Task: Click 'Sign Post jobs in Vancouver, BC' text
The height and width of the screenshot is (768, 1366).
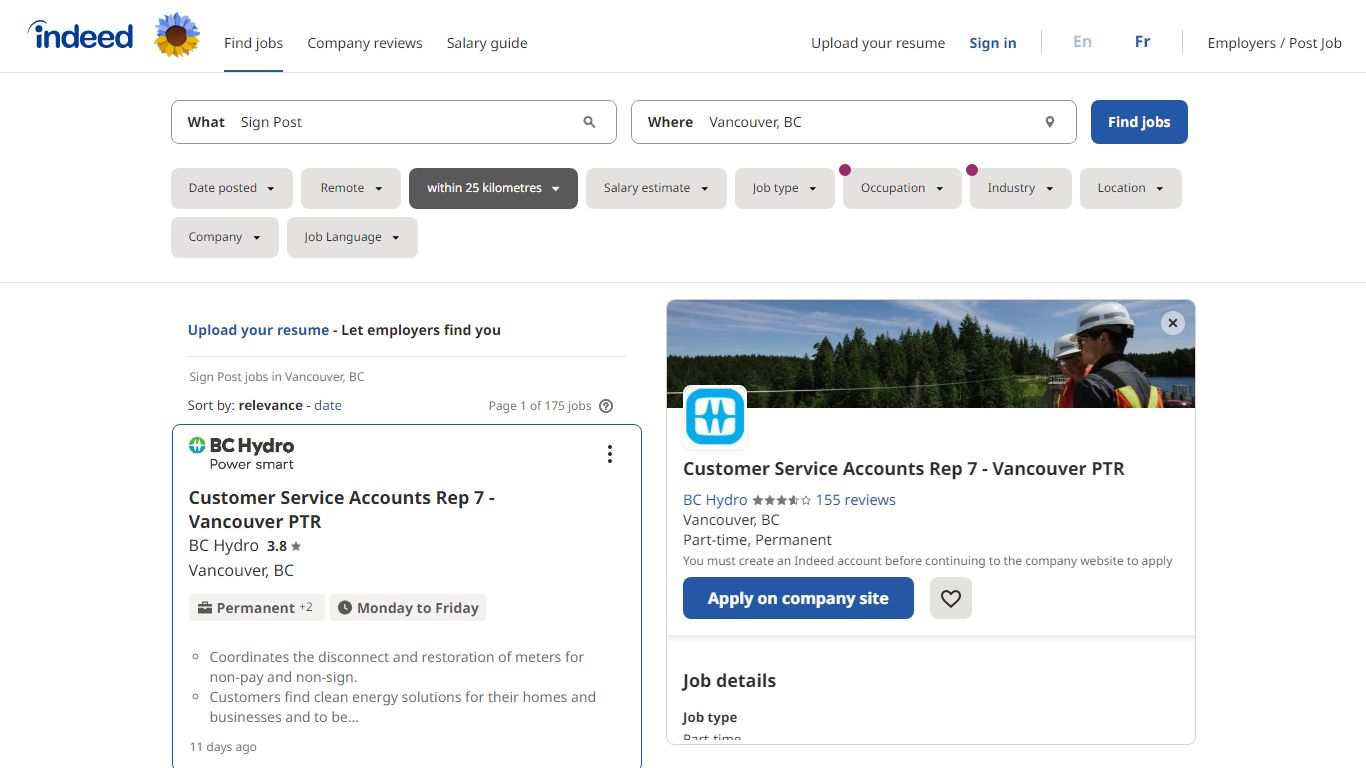Action: click(x=277, y=377)
